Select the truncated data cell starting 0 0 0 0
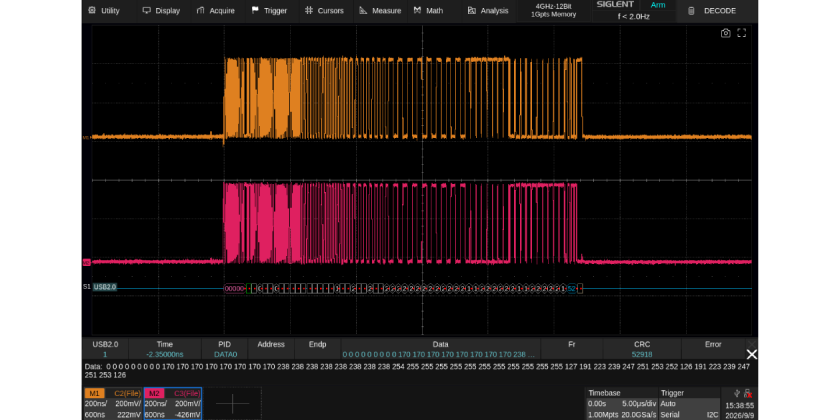Screen dimensions: 840x420 439,355
